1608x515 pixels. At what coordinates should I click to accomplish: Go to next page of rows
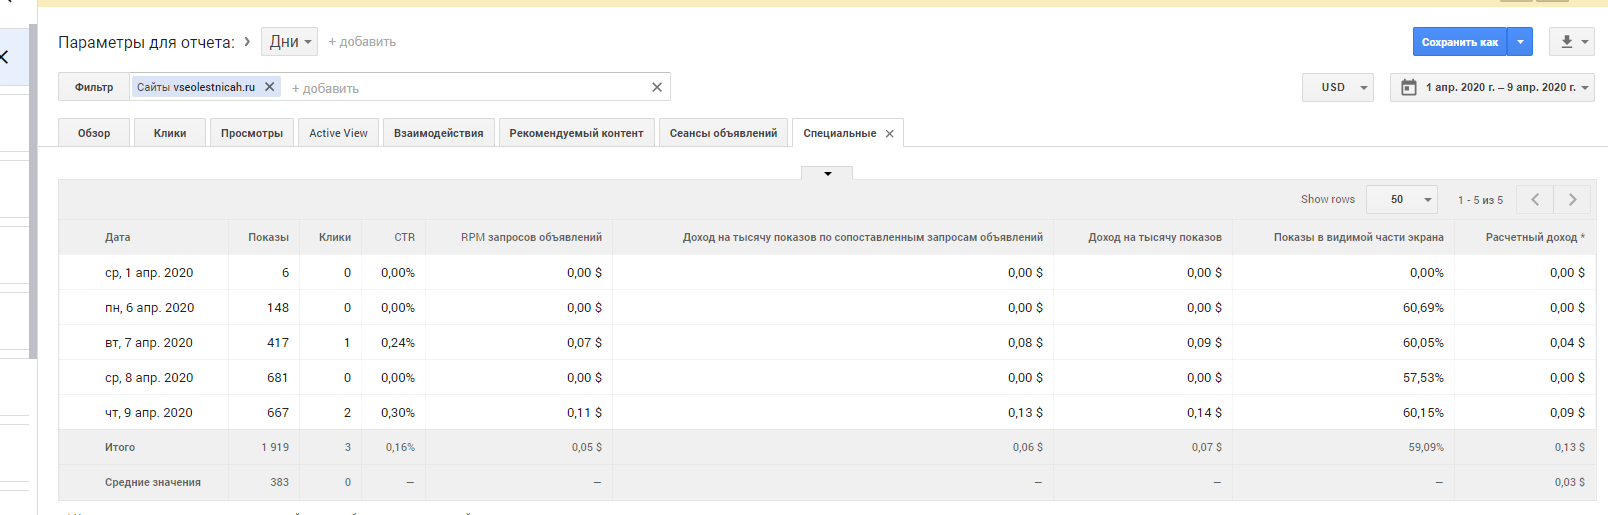click(1572, 200)
